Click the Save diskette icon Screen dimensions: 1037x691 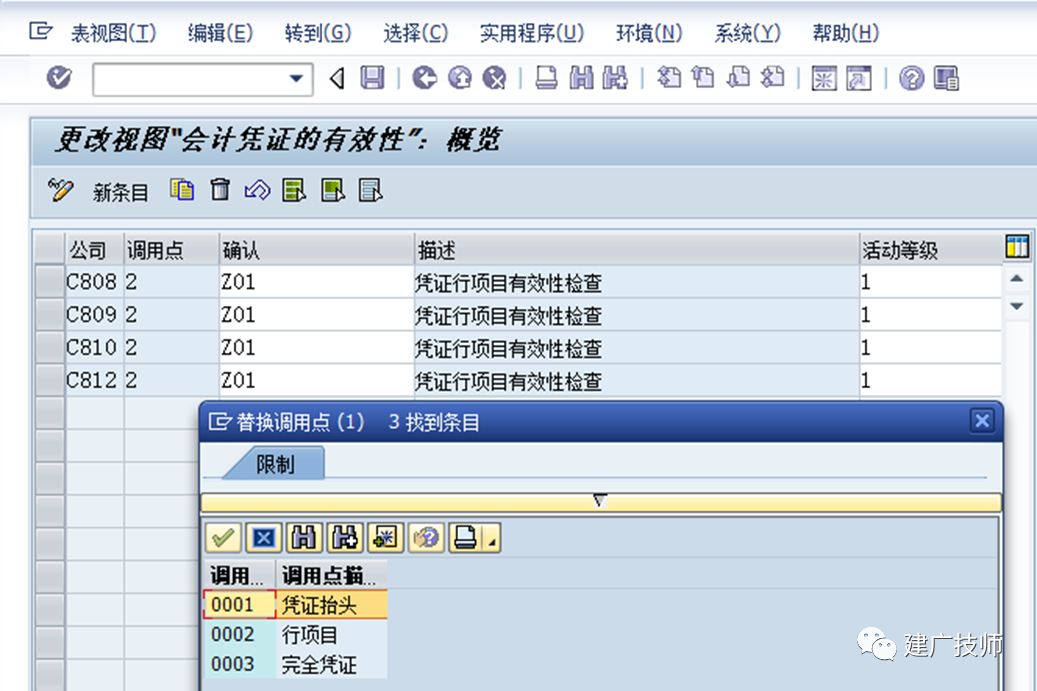click(372, 78)
